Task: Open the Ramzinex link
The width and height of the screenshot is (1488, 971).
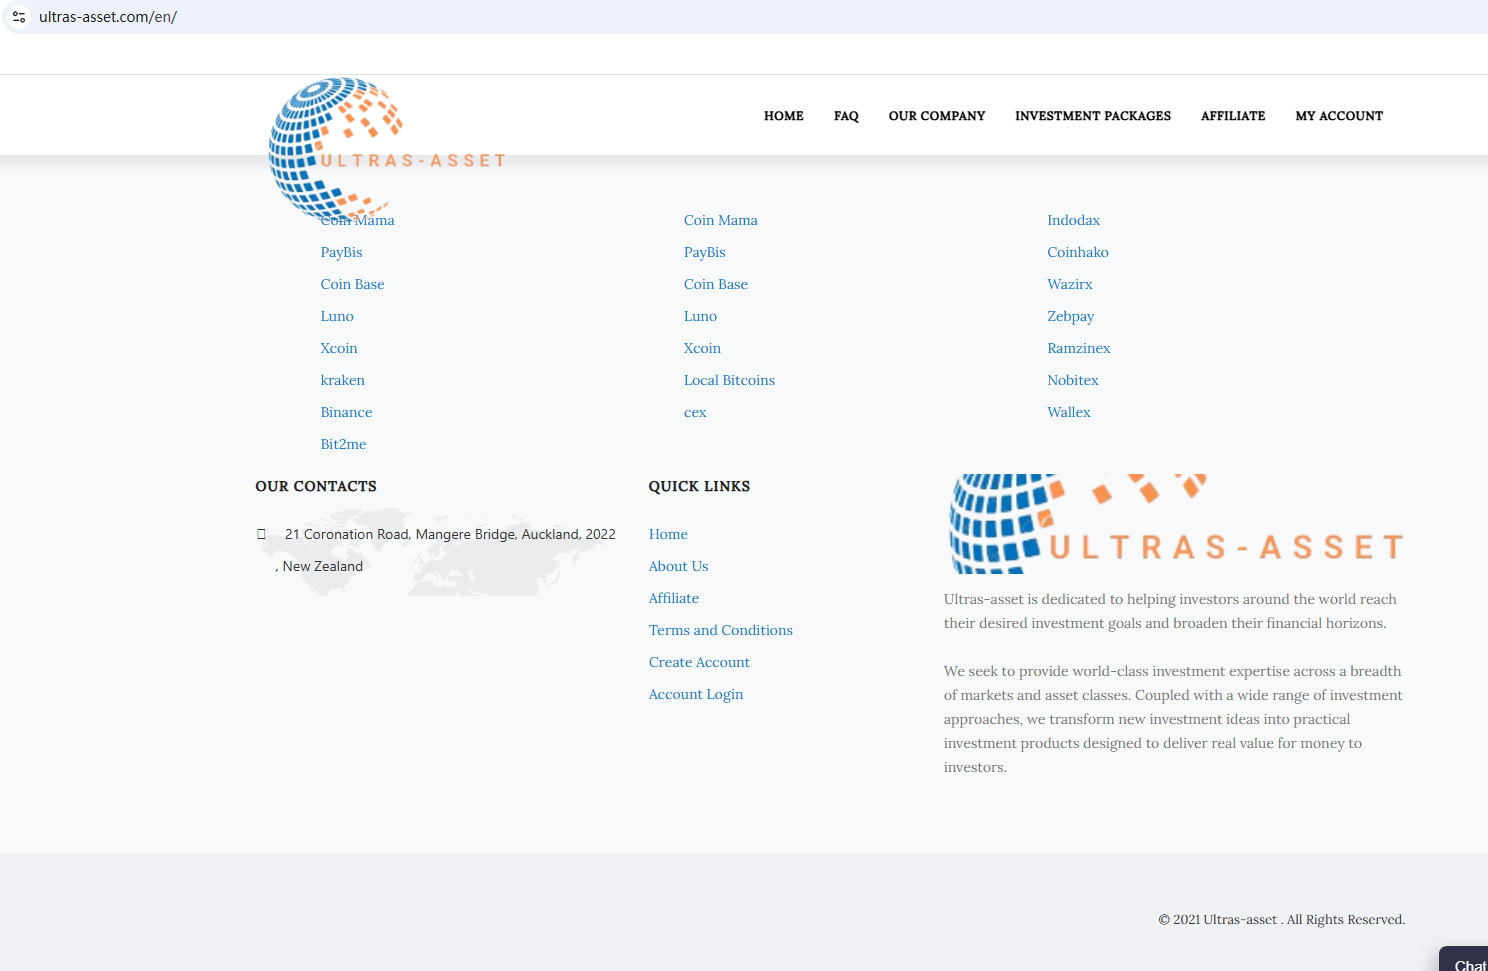Action: point(1079,348)
